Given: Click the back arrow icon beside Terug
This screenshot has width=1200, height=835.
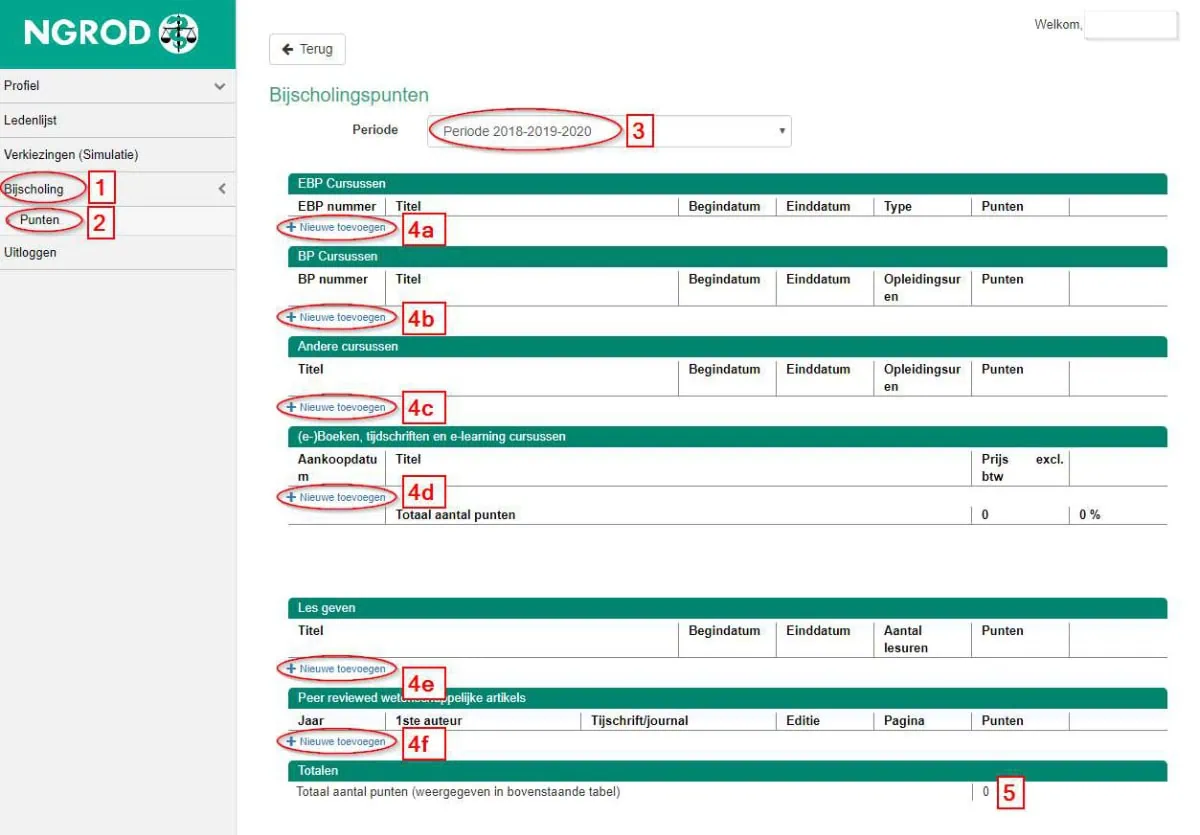Looking at the screenshot, I should coord(288,49).
